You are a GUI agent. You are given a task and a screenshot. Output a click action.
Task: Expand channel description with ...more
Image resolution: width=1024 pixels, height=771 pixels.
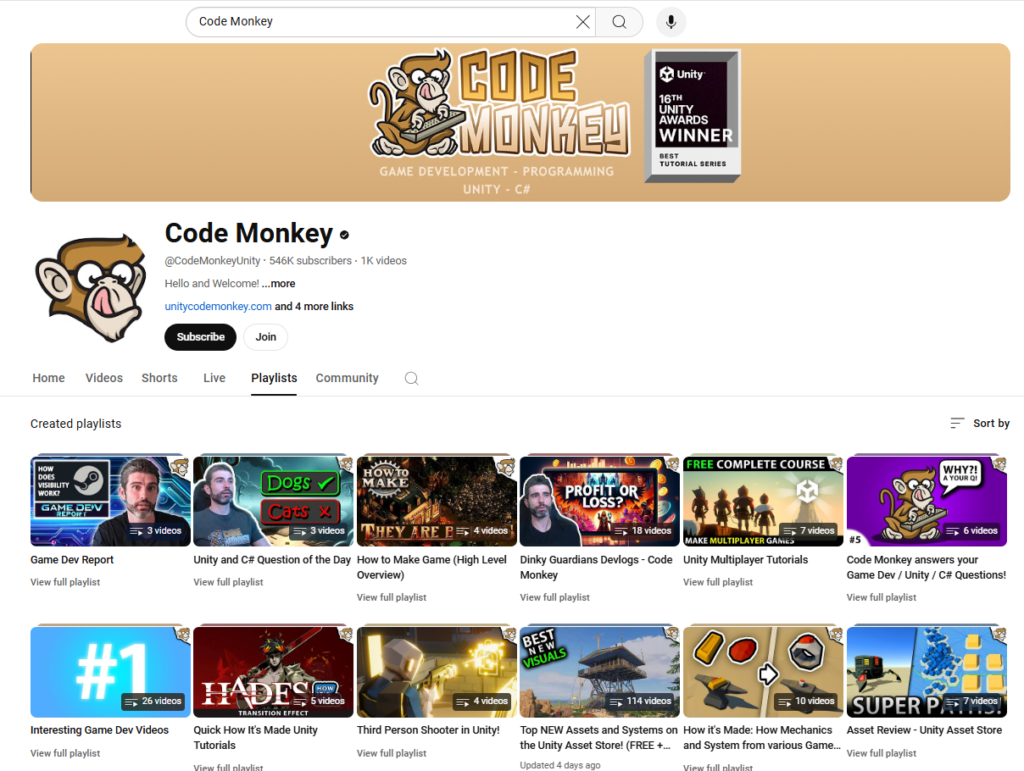[278, 283]
